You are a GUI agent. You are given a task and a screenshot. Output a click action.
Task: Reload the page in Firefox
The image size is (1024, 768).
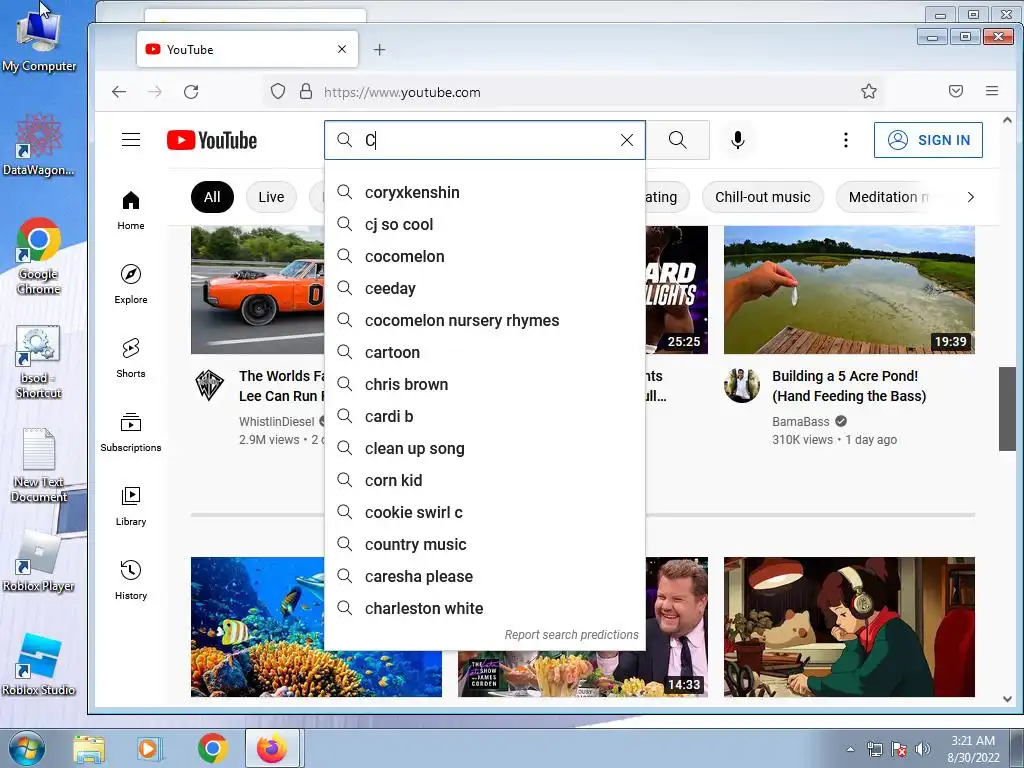click(x=191, y=92)
